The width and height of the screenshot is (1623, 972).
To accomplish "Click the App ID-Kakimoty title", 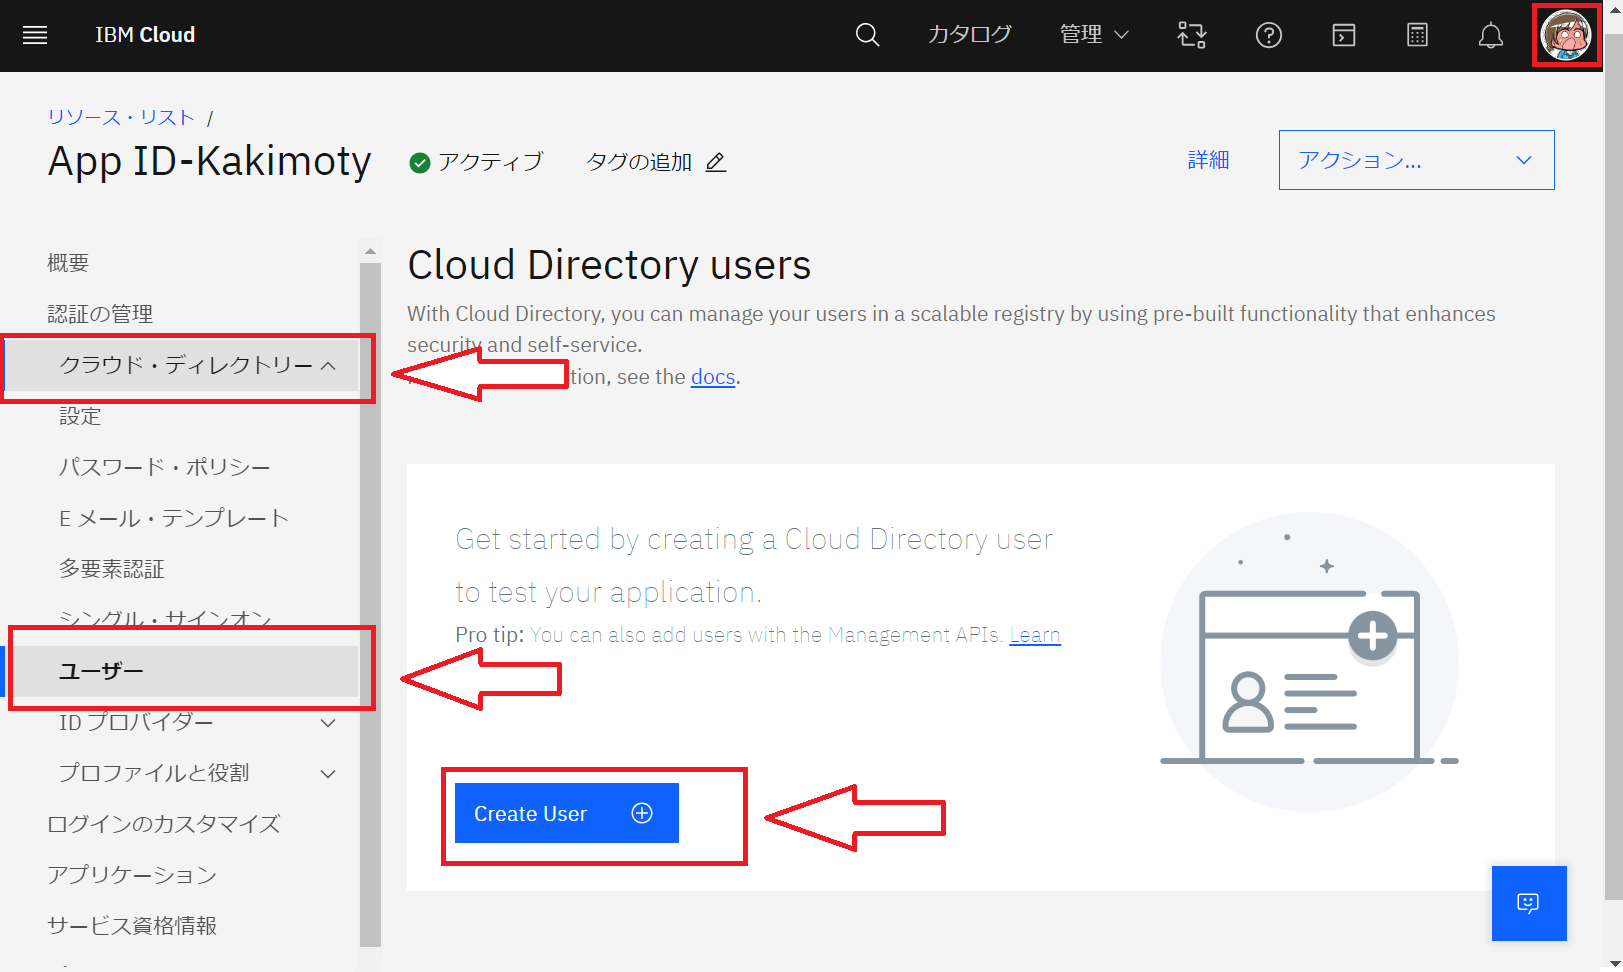I will tap(210, 161).
